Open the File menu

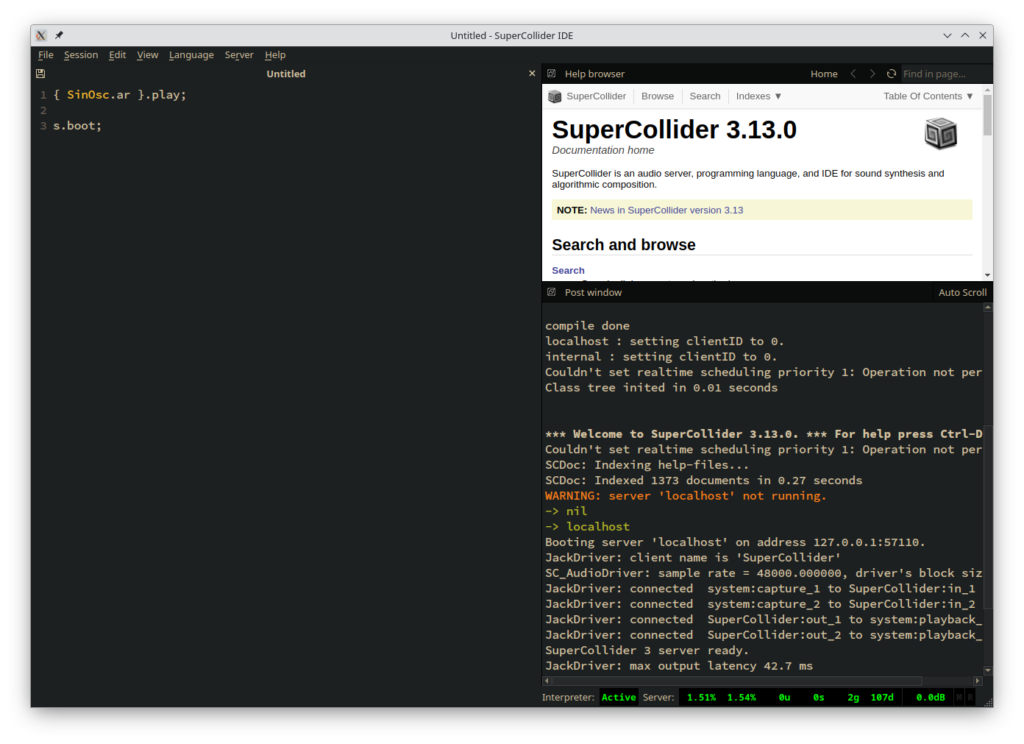coord(46,55)
